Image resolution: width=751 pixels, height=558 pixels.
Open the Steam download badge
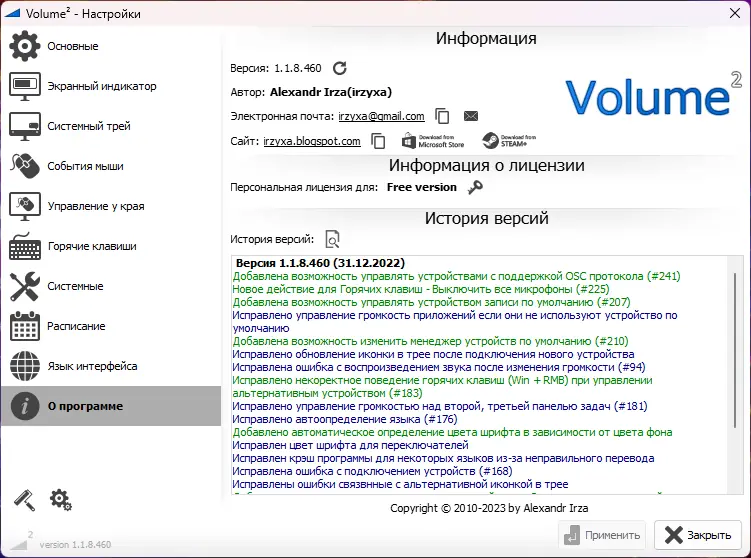pyautogui.click(x=509, y=141)
